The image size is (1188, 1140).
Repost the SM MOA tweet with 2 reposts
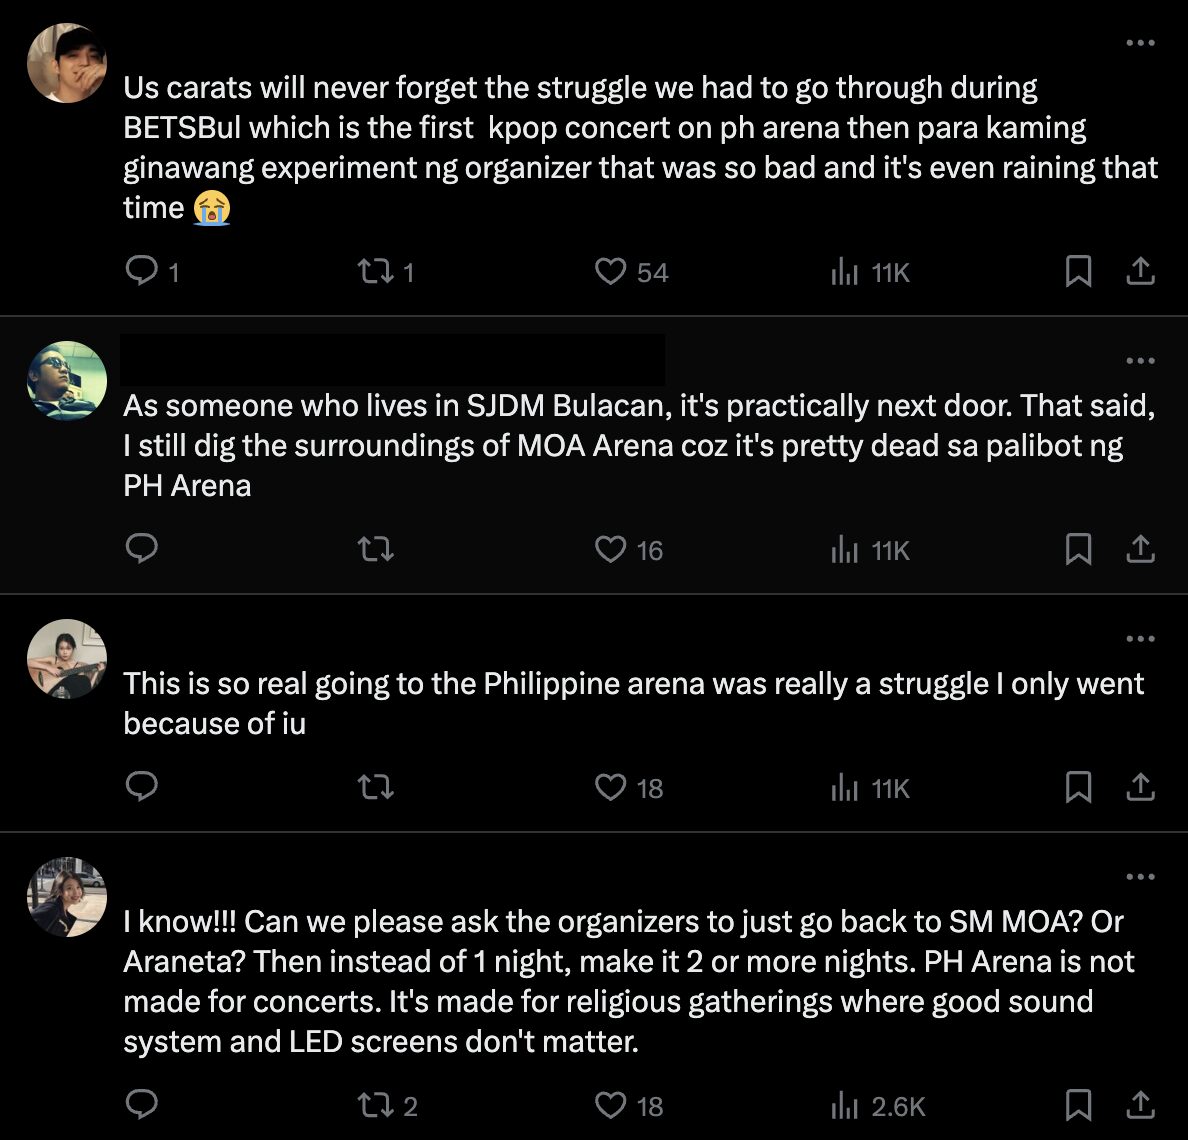point(376,1105)
